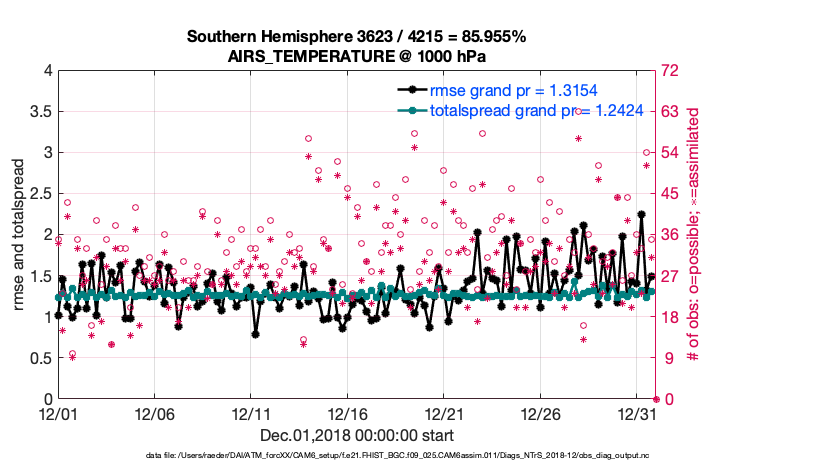The width and height of the screenshot is (830, 470).
Task: Click the AIRS_TEMPERATURE @ 1000 hPa subtitle
Action: pos(356,56)
